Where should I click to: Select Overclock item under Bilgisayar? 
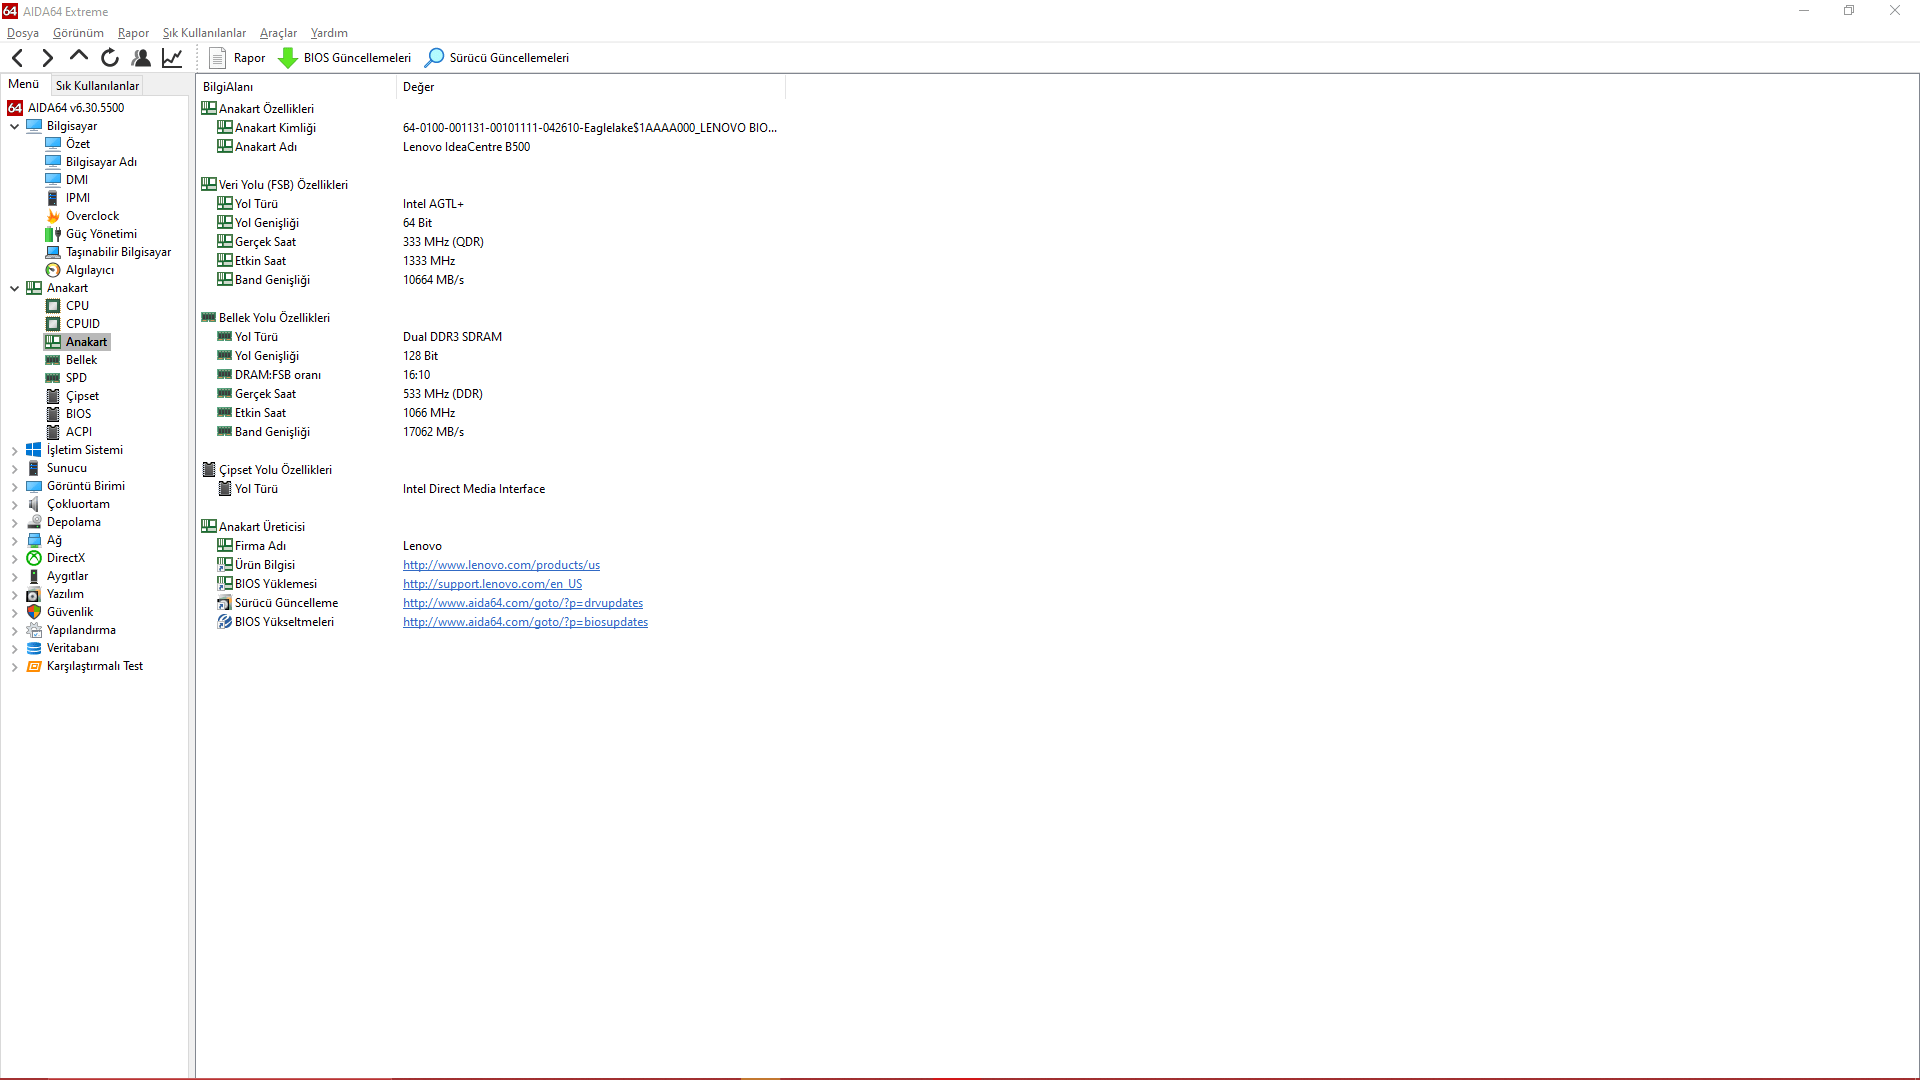click(92, 216)
